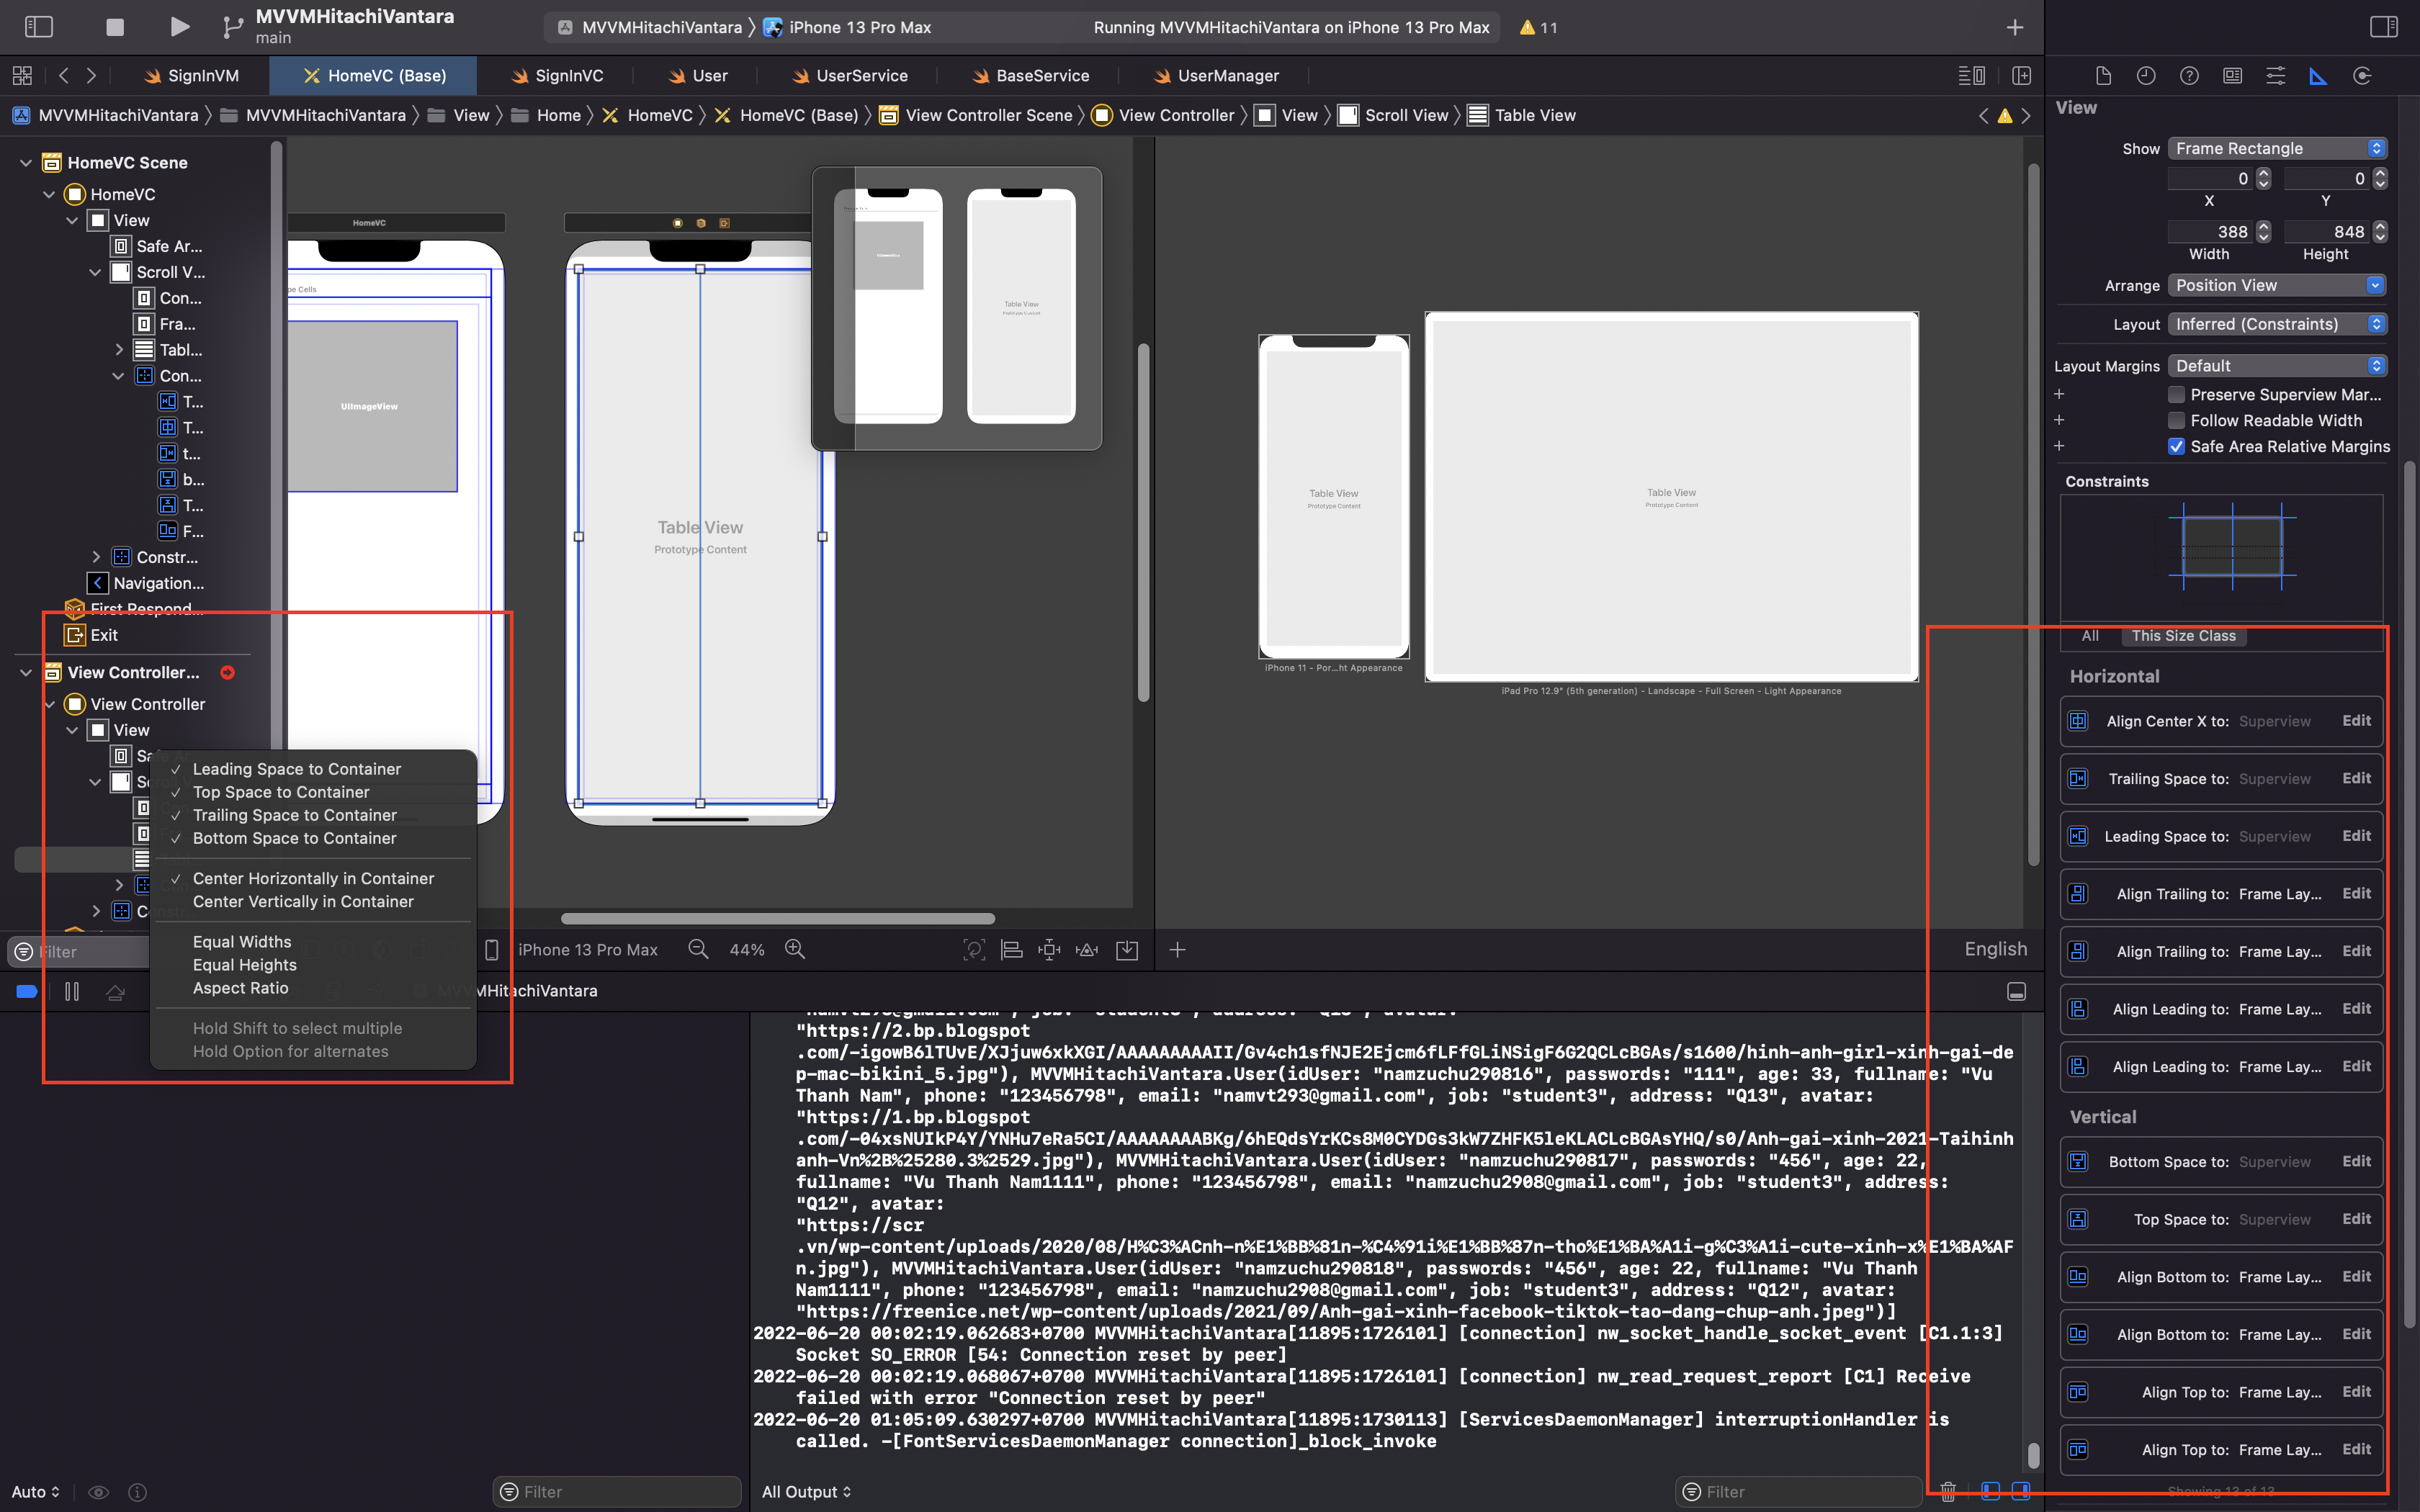Open the All Output console selector
2420x1512 pixels.
806,1491
